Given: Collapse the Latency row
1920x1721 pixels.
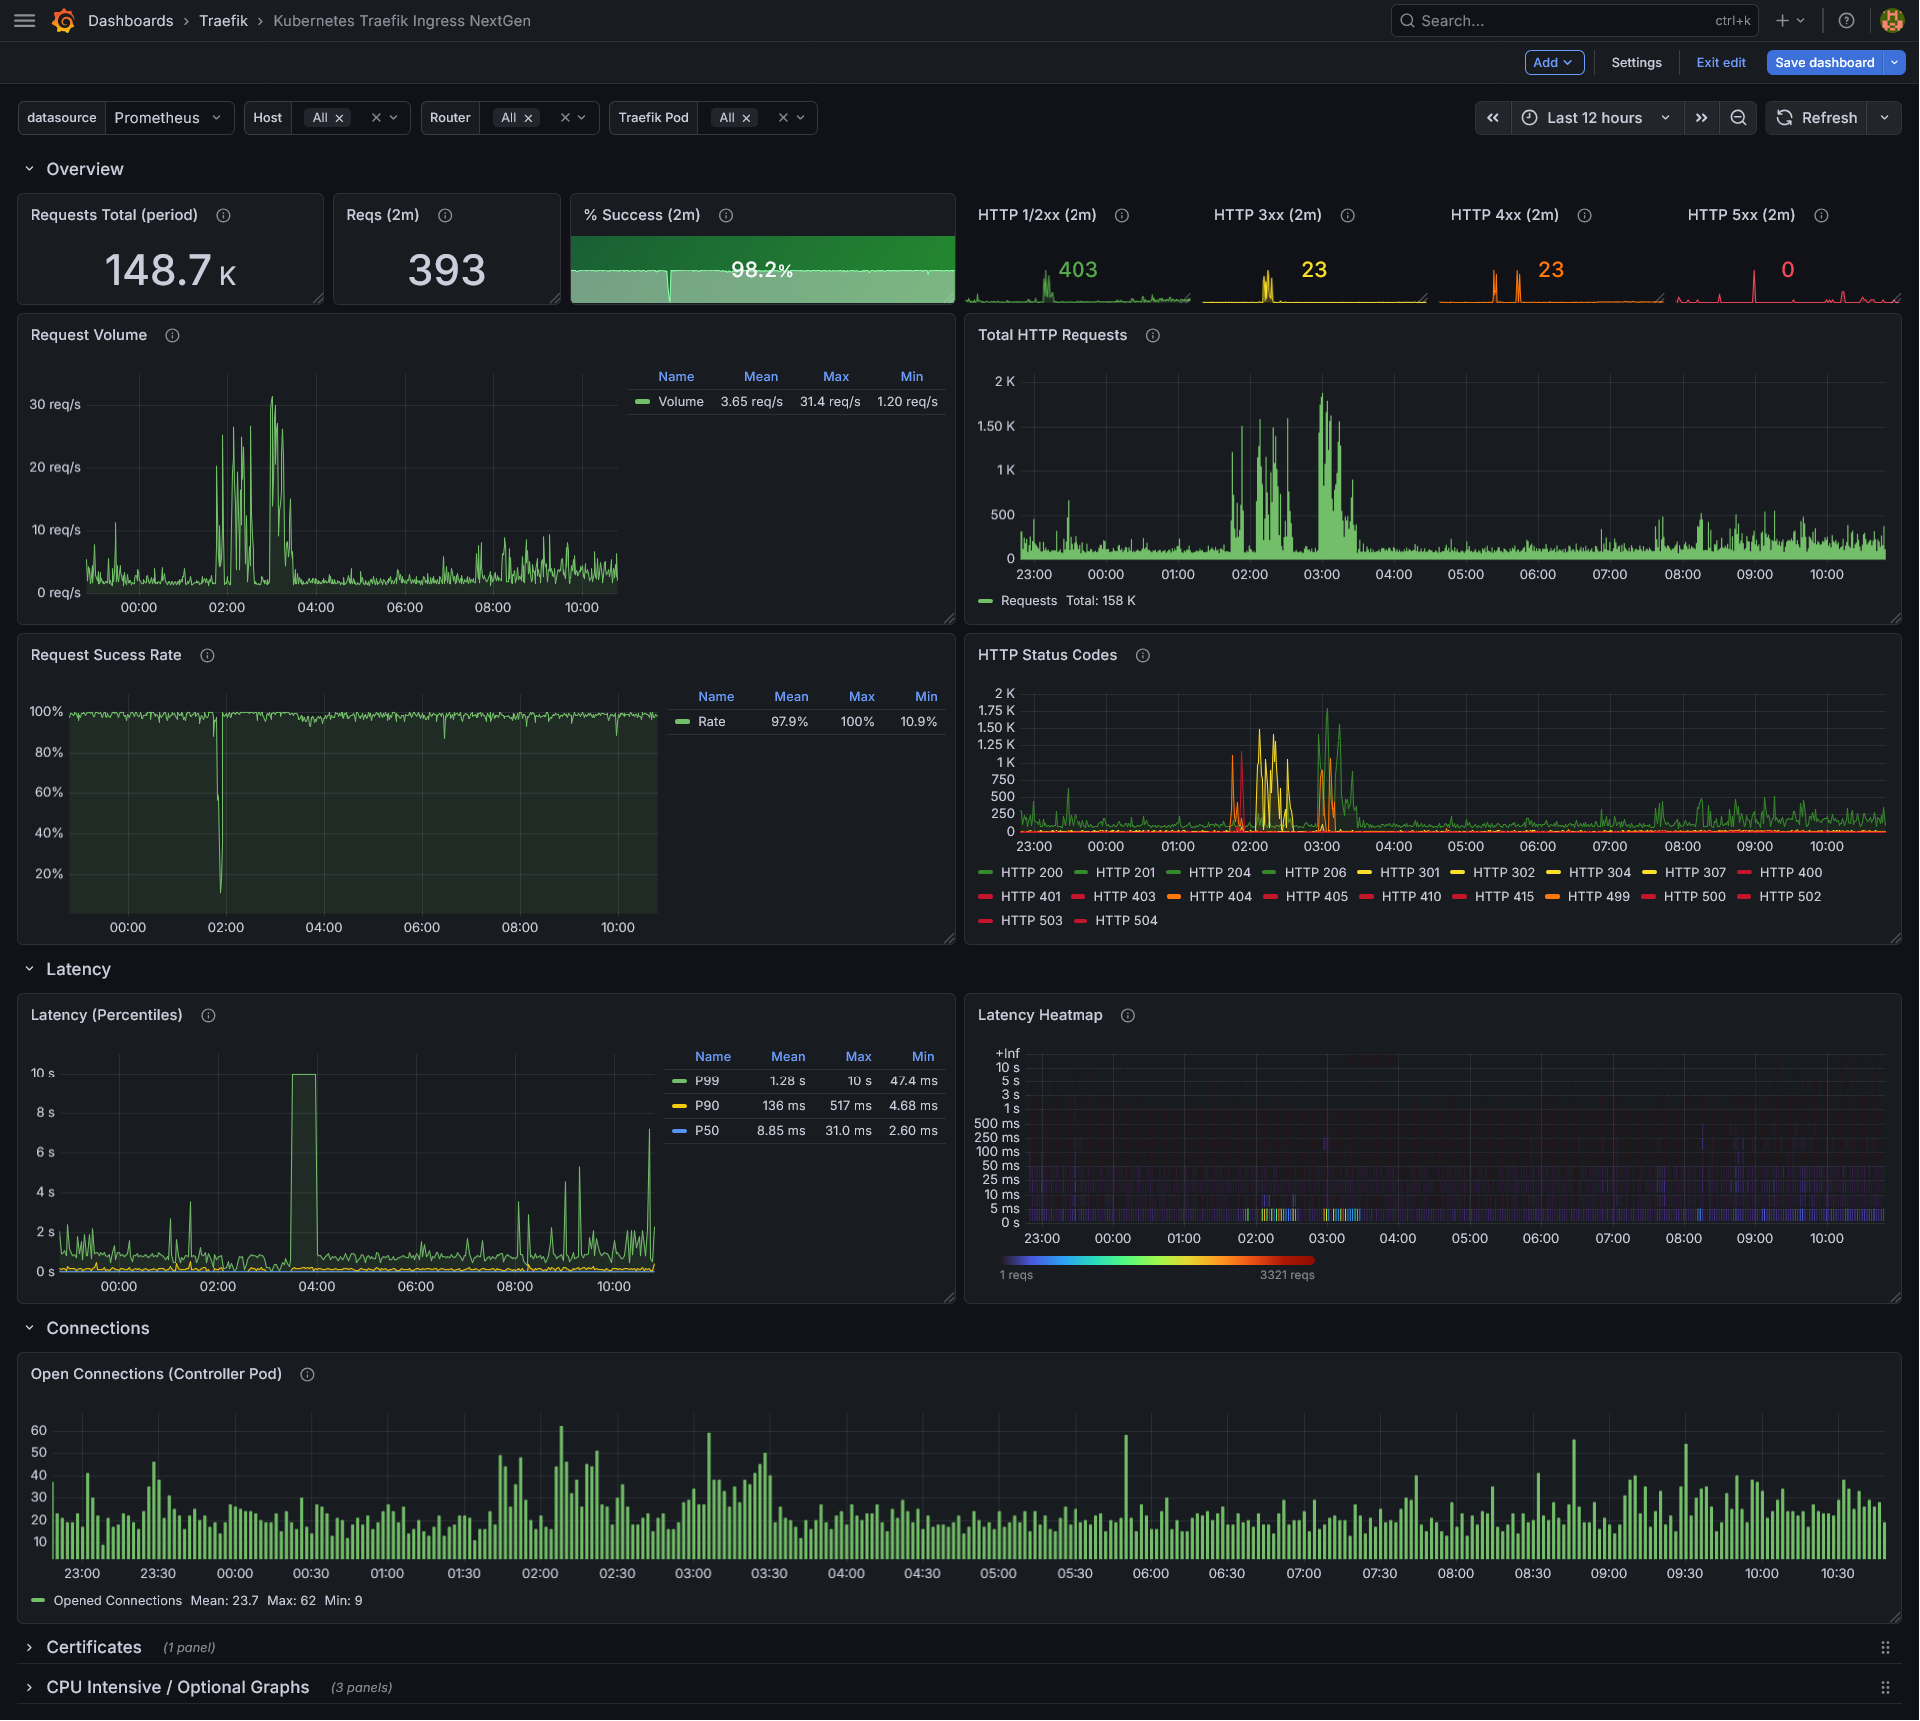Looking at the screenshot, I should click(x=30, y=970).
